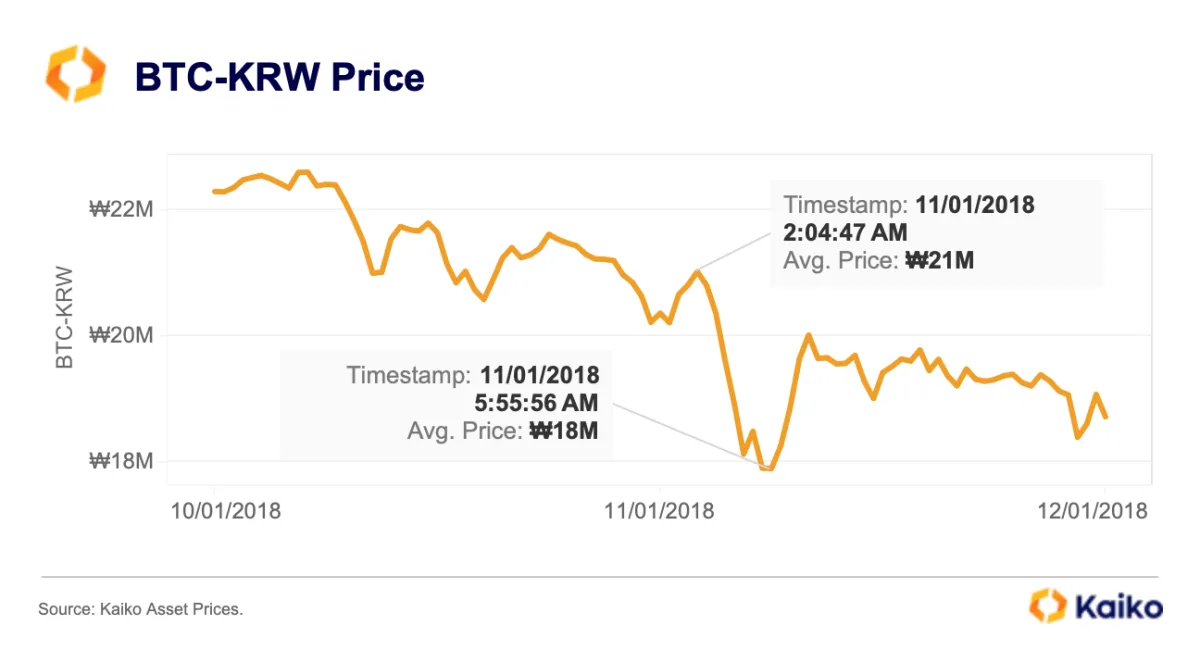This screenshot has width=1200, height=650.
Task: Select the 10/01/2018 x-axis date label
Action: click(226, 510)
